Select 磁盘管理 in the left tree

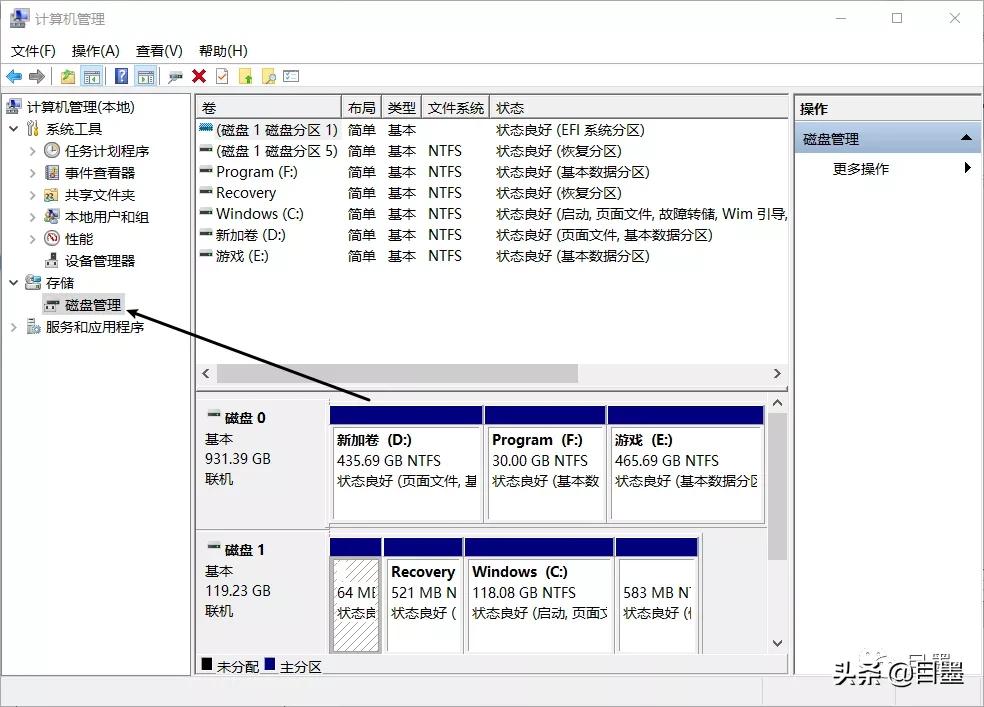coord(92,304)
